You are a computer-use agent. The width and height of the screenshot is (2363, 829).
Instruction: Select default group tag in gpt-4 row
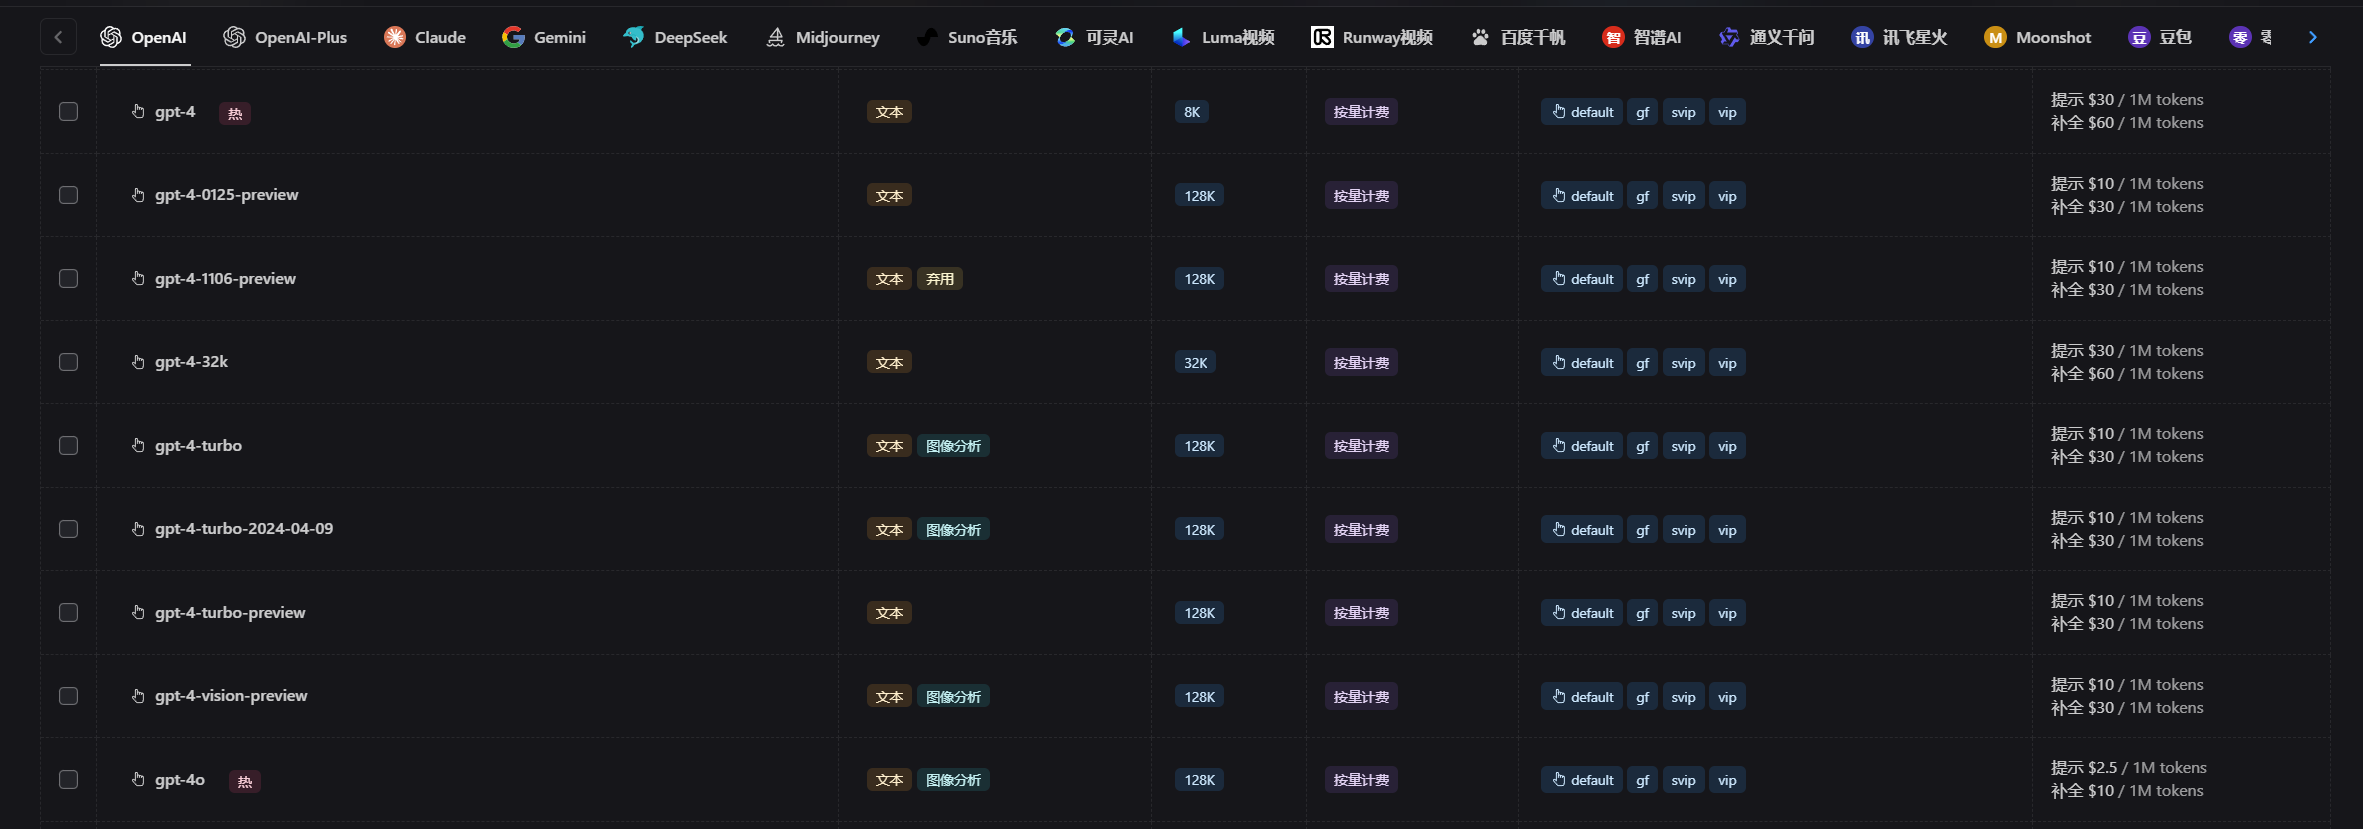(1582, 112)
